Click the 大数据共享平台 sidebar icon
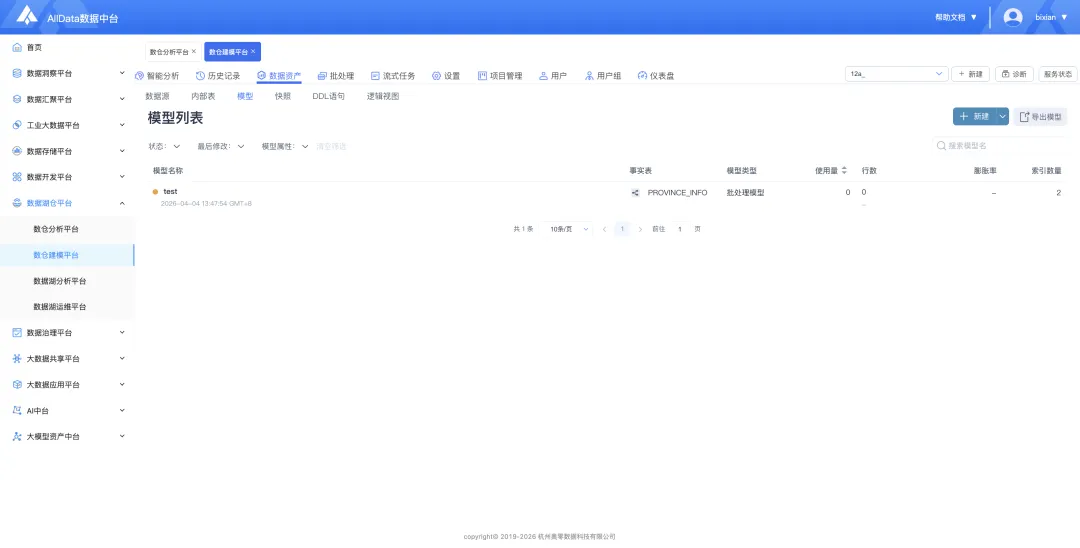Image resolution: width=1080 pixels, height=548 pixels. pyautogui.click(x=17, y=359)
